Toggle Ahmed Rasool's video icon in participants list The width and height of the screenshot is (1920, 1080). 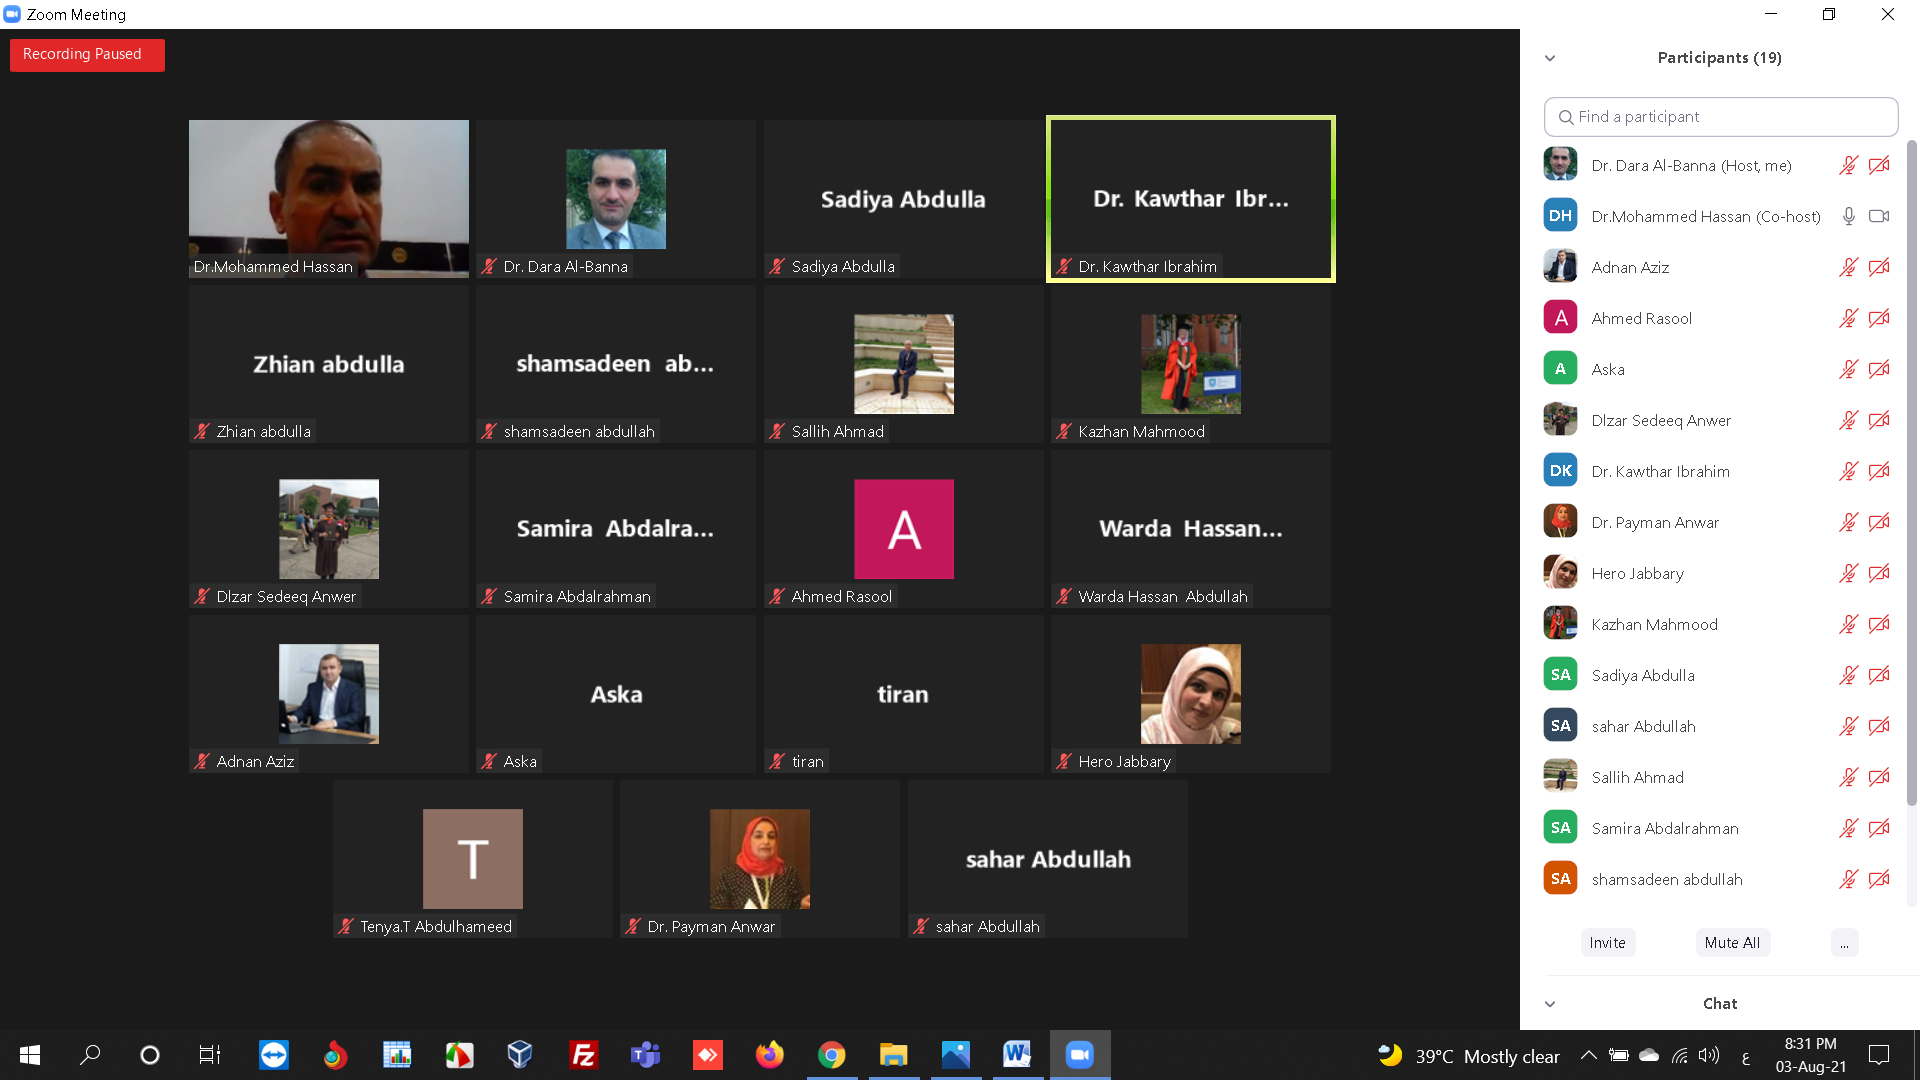(x=1879, y=318)
